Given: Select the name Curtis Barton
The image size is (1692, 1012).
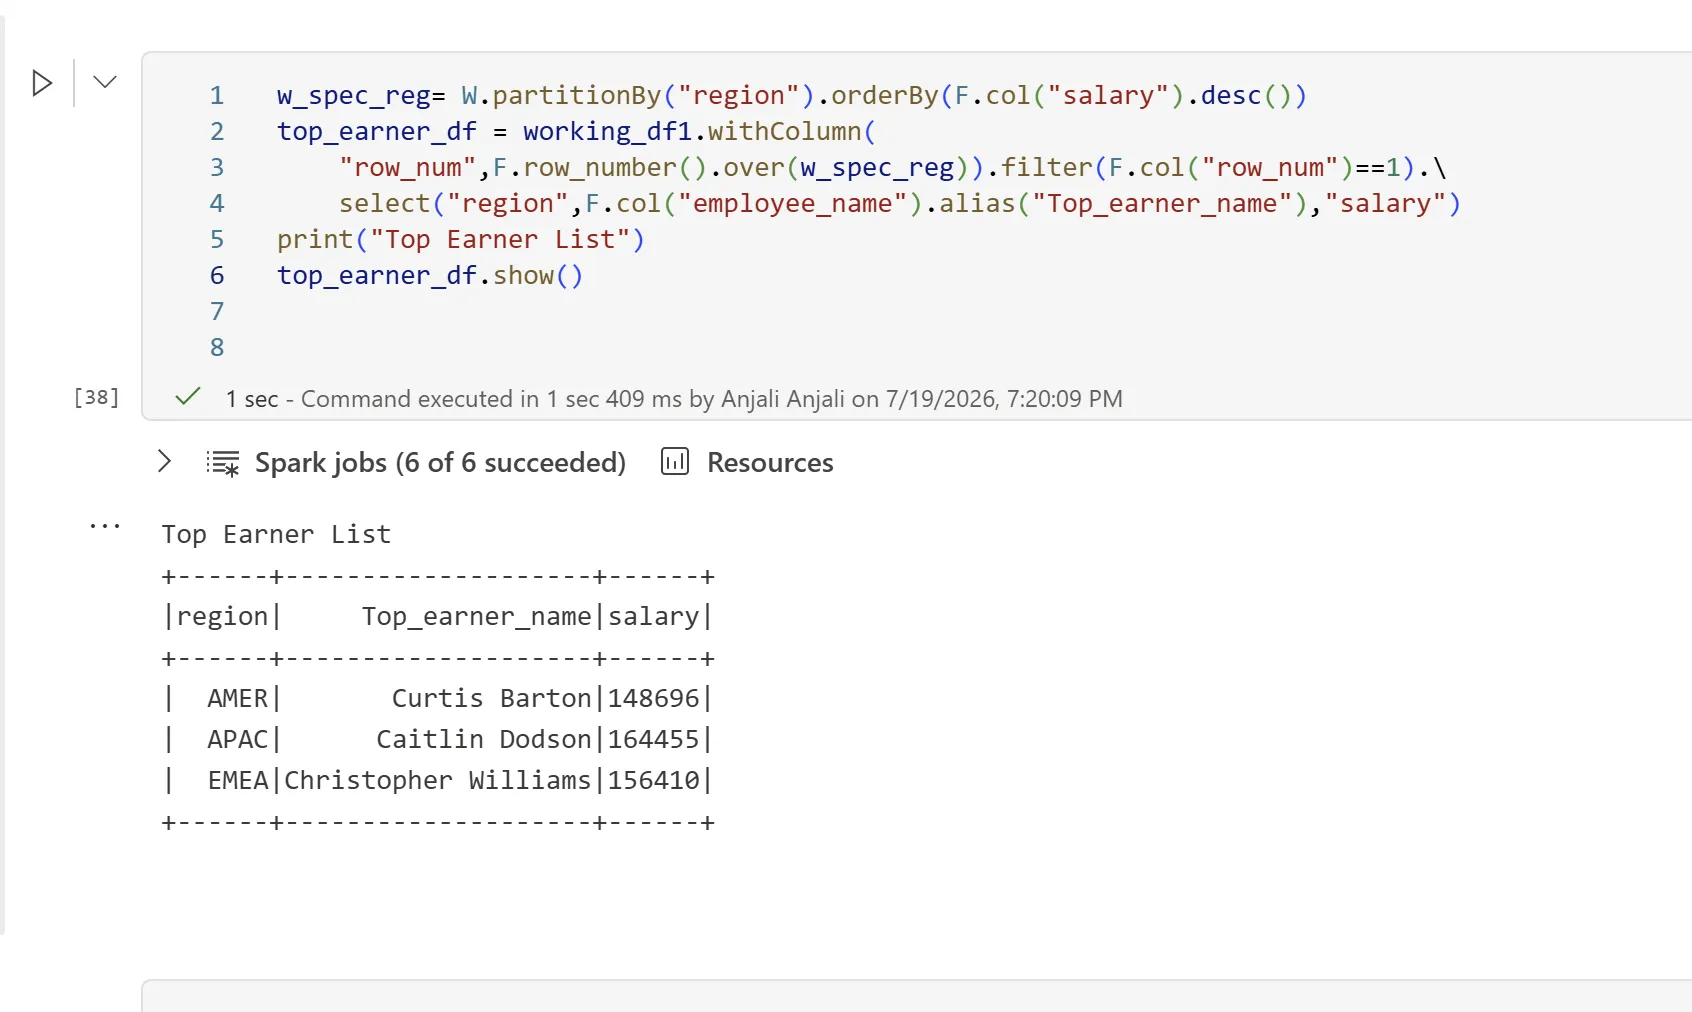Looking at the screenshot, I should [491, 698].
